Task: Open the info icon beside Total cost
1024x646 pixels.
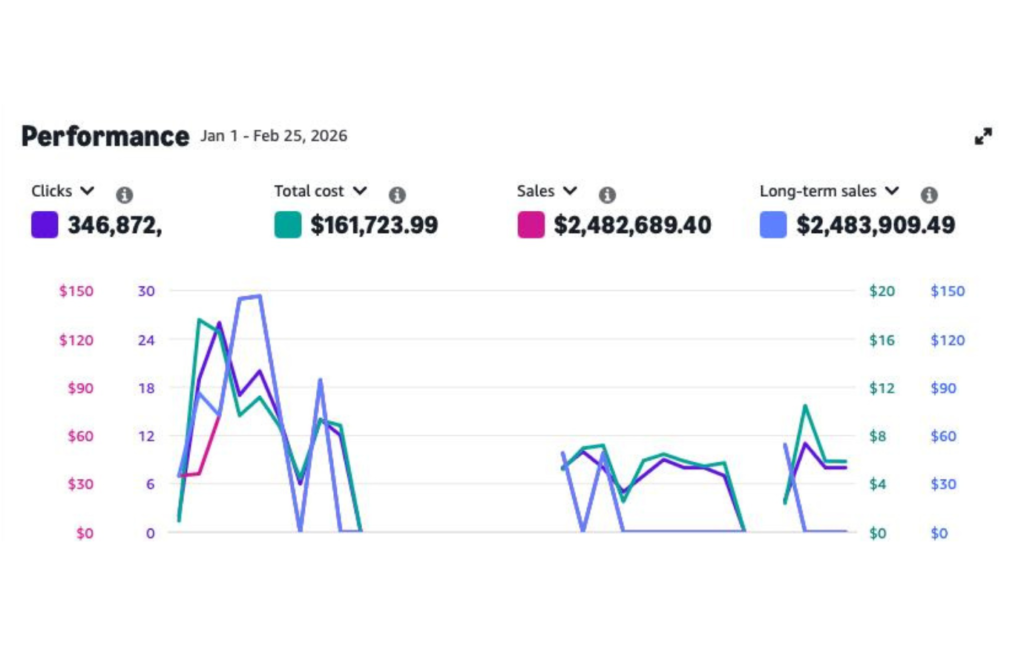Action: (x=397, y=195)
